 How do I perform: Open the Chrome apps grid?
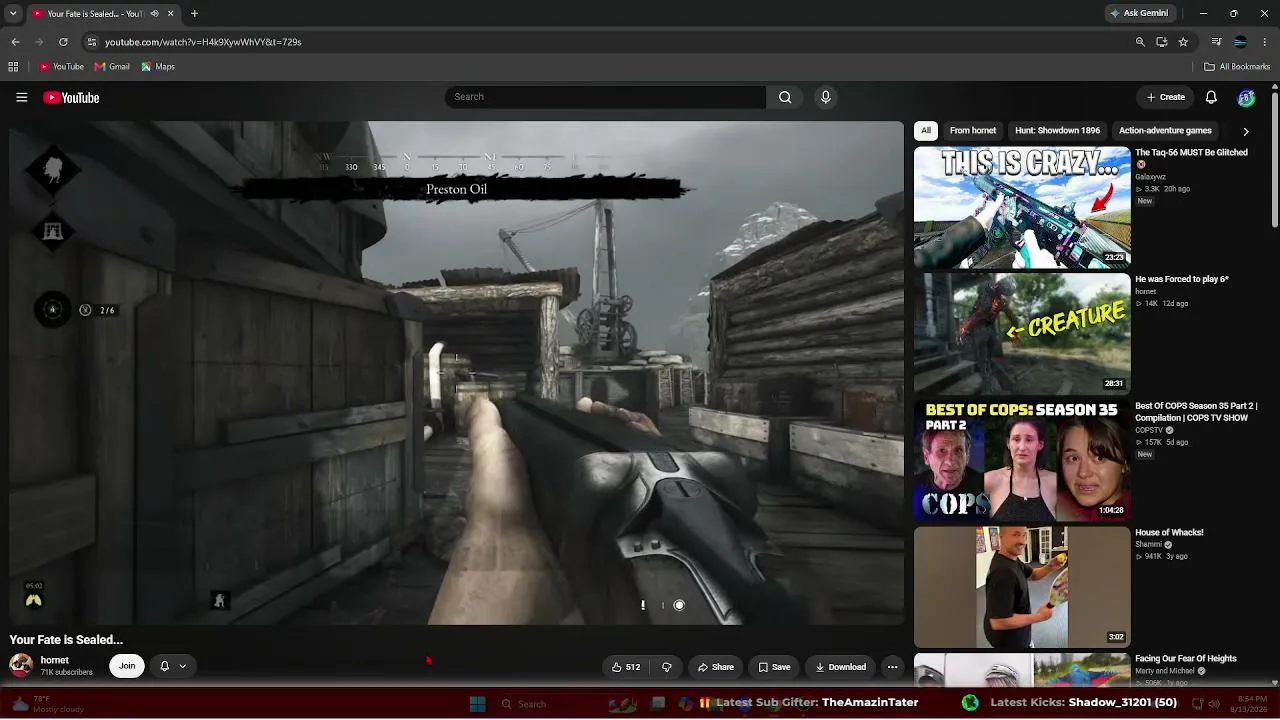pyautogui.click(x=13, y=67)
